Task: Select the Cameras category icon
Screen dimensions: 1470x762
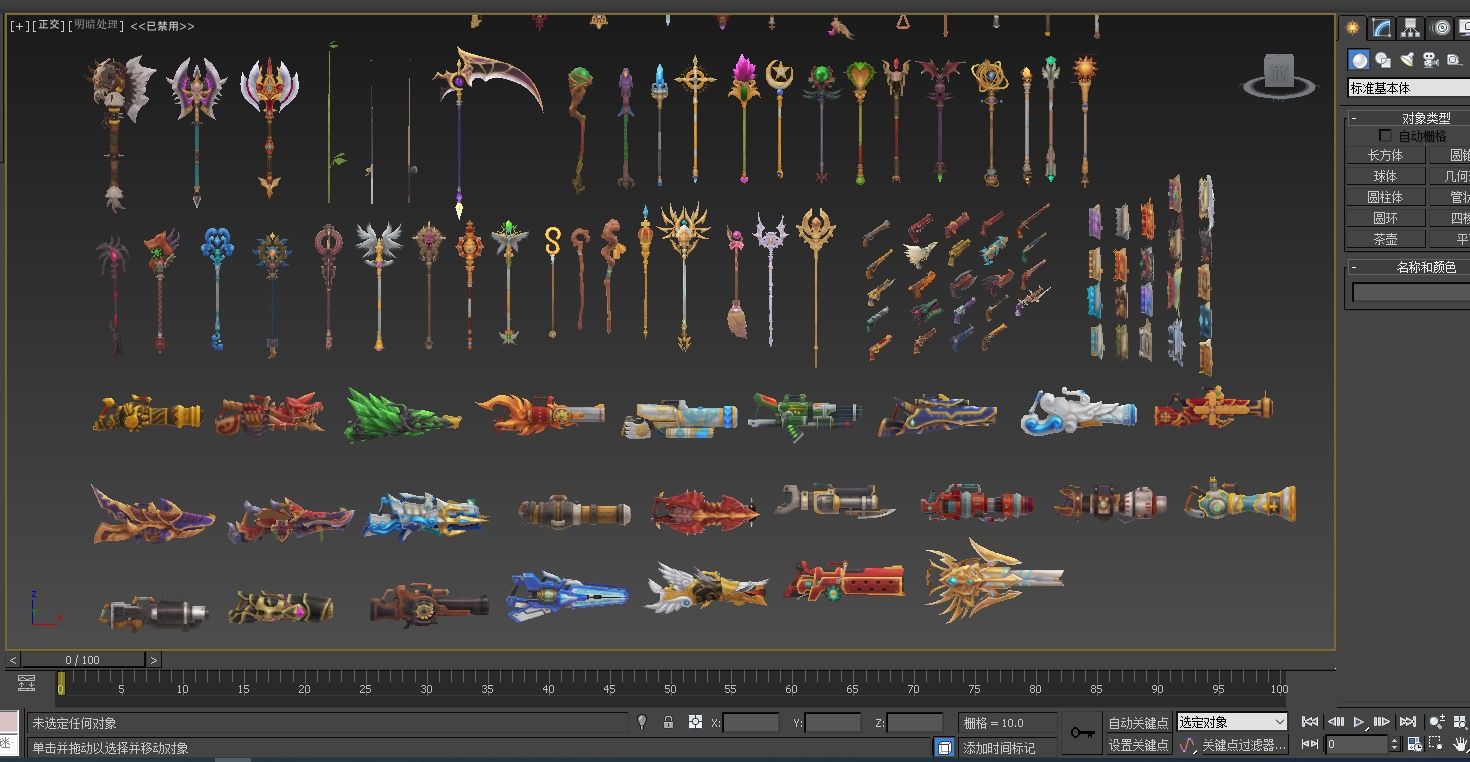Action: pos(1431,60)
